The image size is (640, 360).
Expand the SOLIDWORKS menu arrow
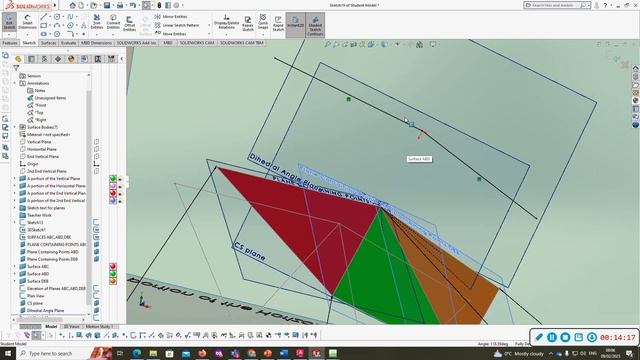coord(55,5)
